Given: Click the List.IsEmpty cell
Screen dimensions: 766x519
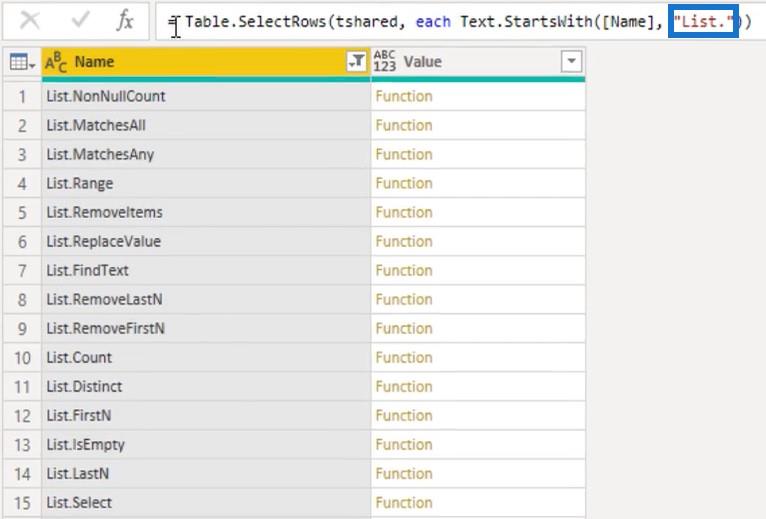Looking at the screenshot, I should (x=206, y=445).
